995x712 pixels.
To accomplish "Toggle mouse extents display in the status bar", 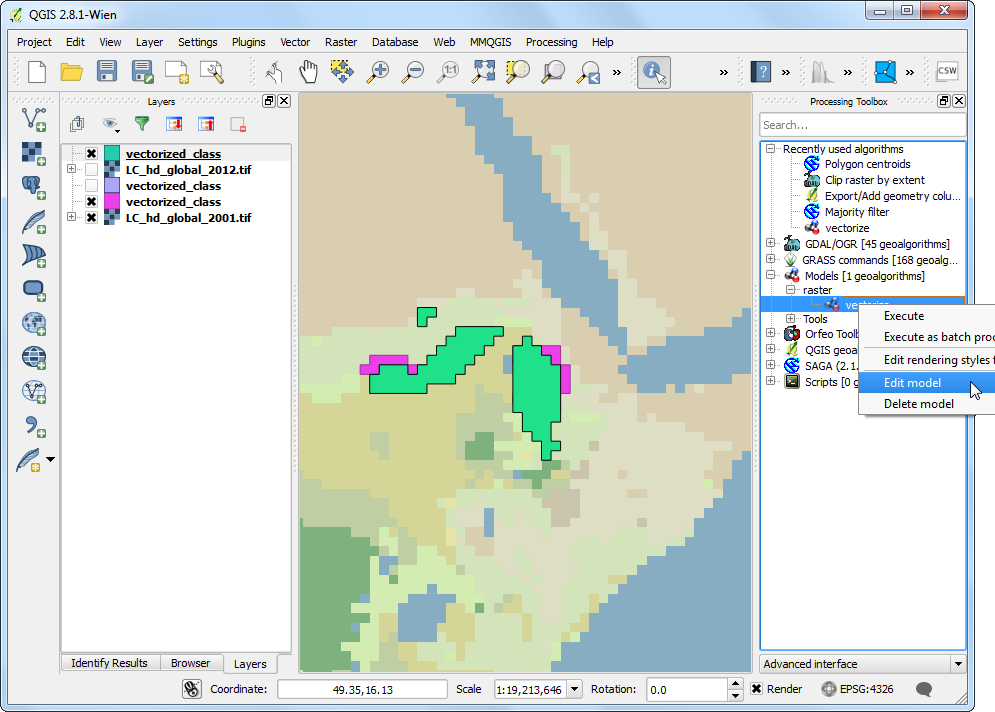I will pos(192,689).
